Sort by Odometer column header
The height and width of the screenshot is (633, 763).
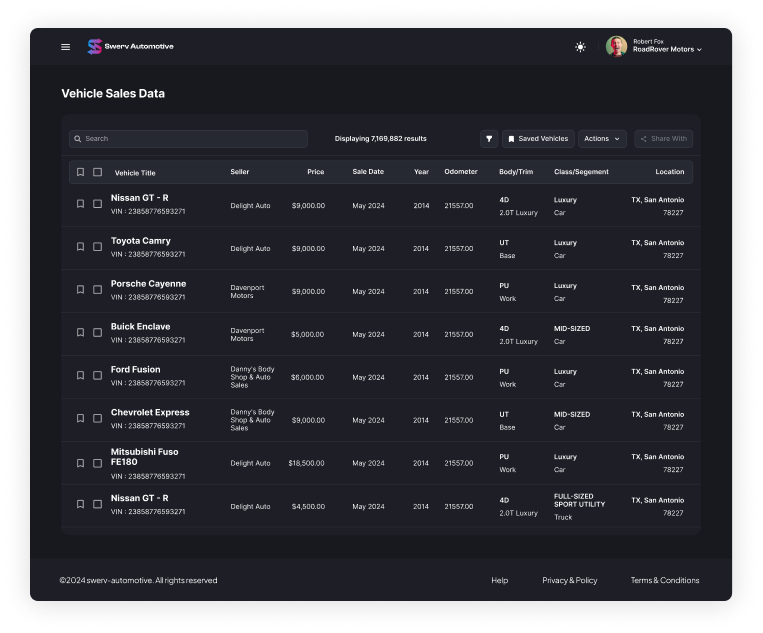(460, 172)
